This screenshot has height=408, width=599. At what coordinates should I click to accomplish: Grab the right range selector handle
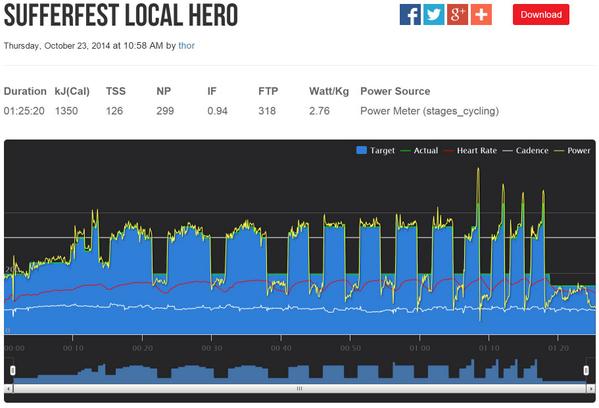pyautogui.click(x=586, y=370)
